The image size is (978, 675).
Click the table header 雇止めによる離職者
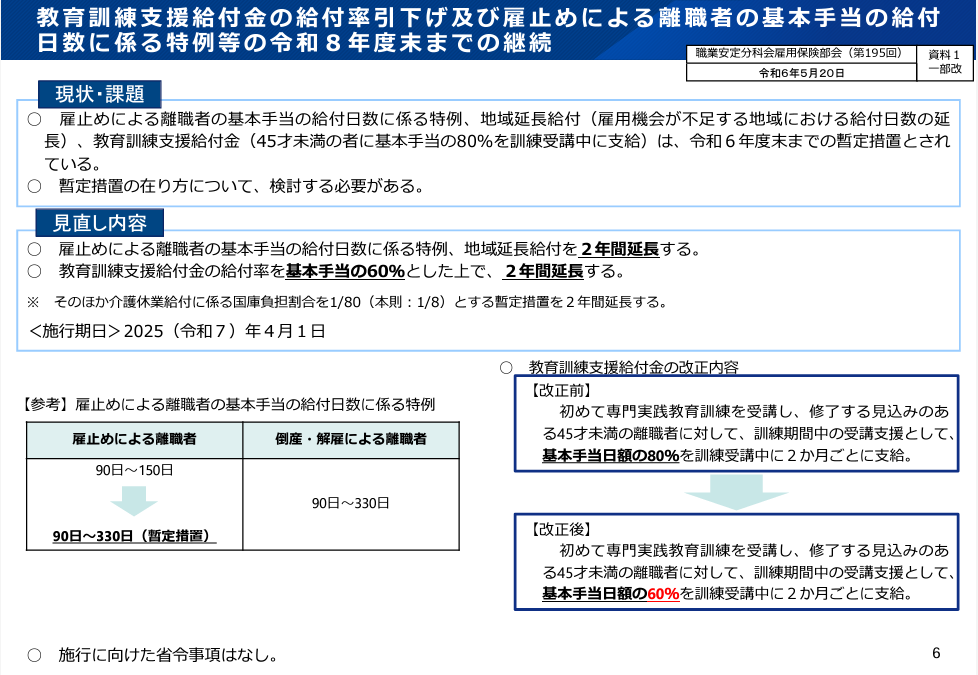tap(134, 440)
